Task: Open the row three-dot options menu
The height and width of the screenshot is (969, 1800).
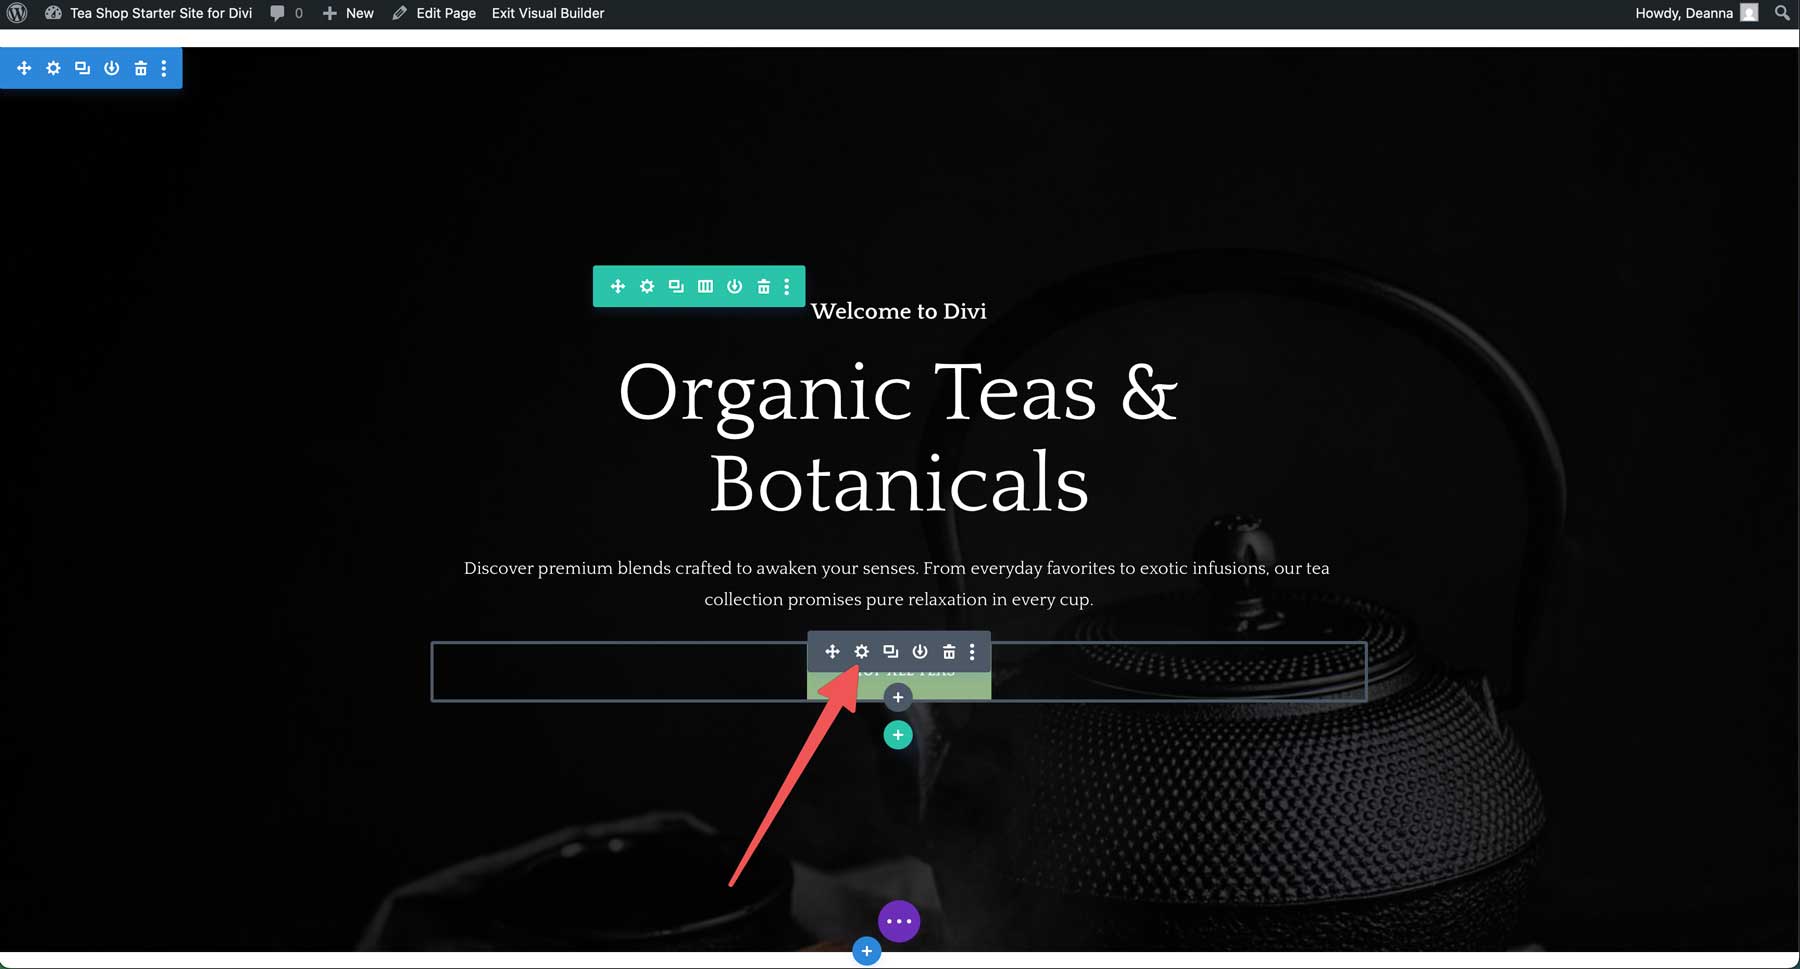Action: click(x=787, y=286)
